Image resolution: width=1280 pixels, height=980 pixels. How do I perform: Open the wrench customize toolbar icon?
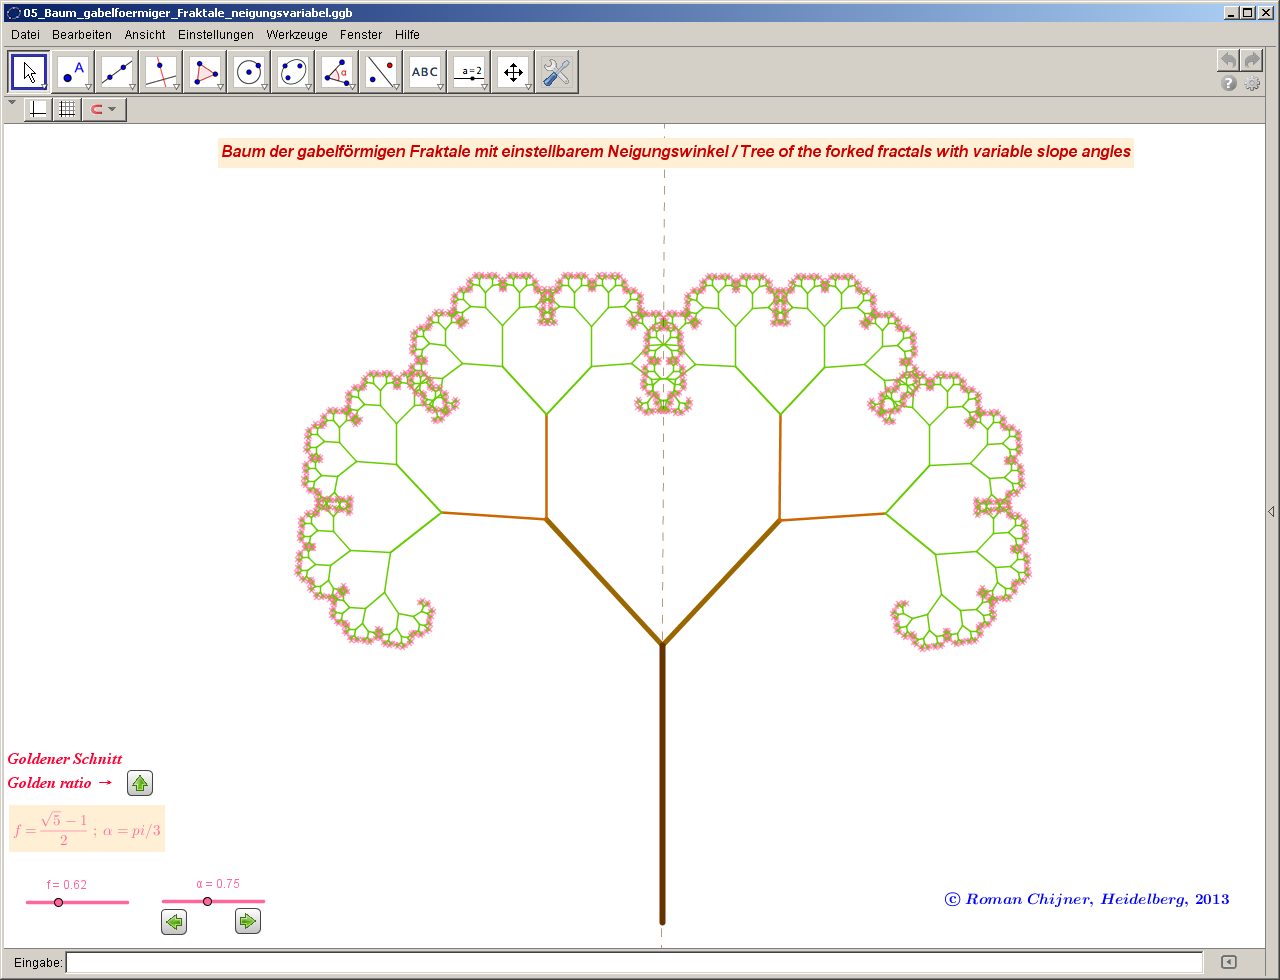click(556, 72)
